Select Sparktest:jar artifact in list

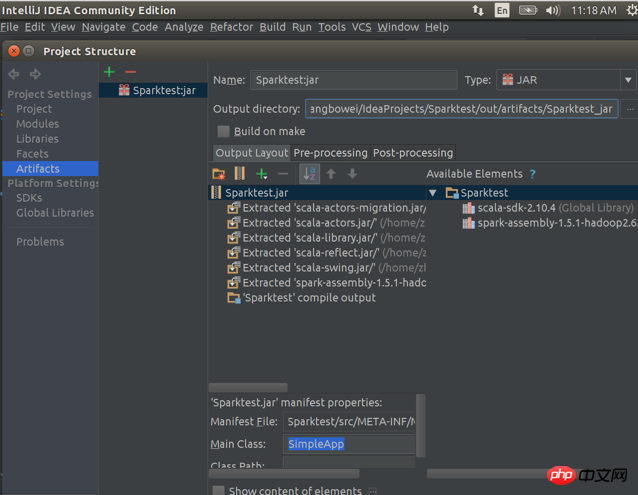click(153, 90)
